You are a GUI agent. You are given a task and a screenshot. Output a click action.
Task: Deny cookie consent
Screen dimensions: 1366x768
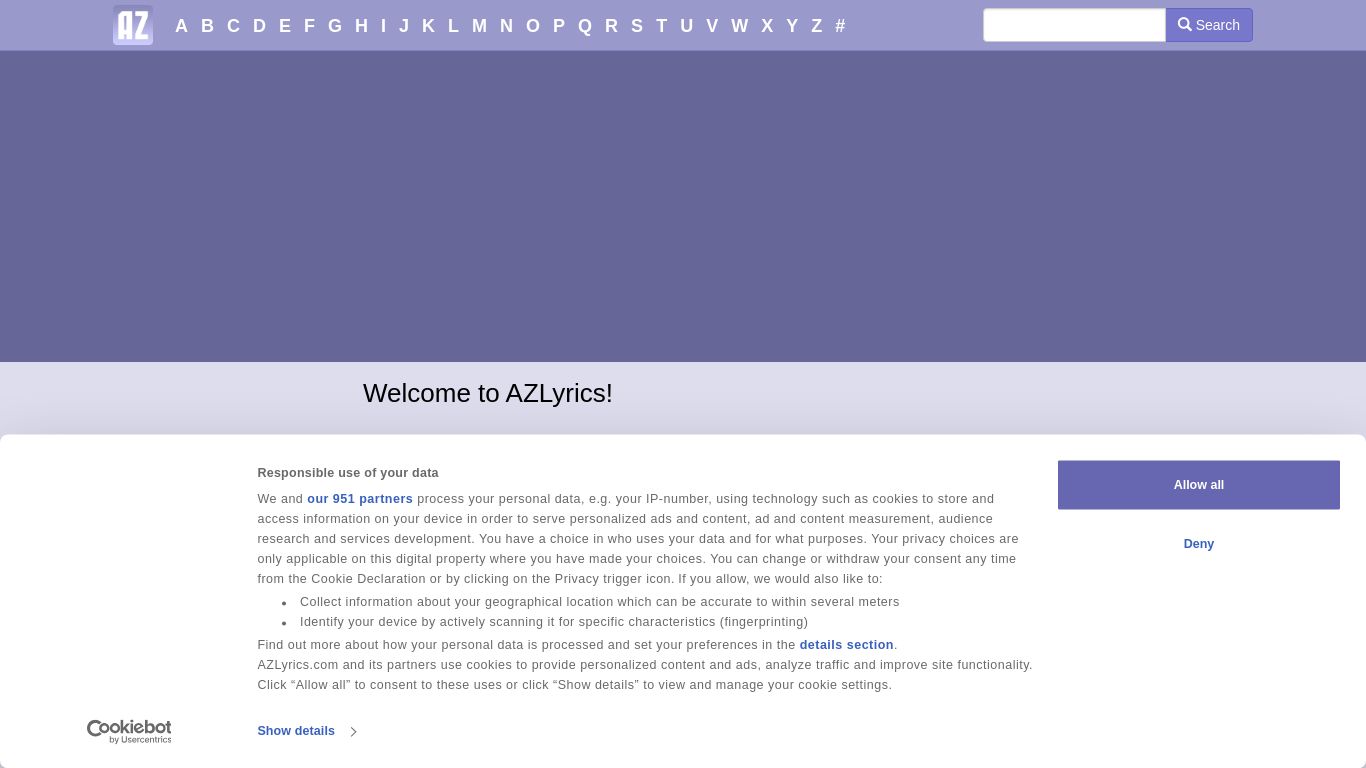(1199, 544)
